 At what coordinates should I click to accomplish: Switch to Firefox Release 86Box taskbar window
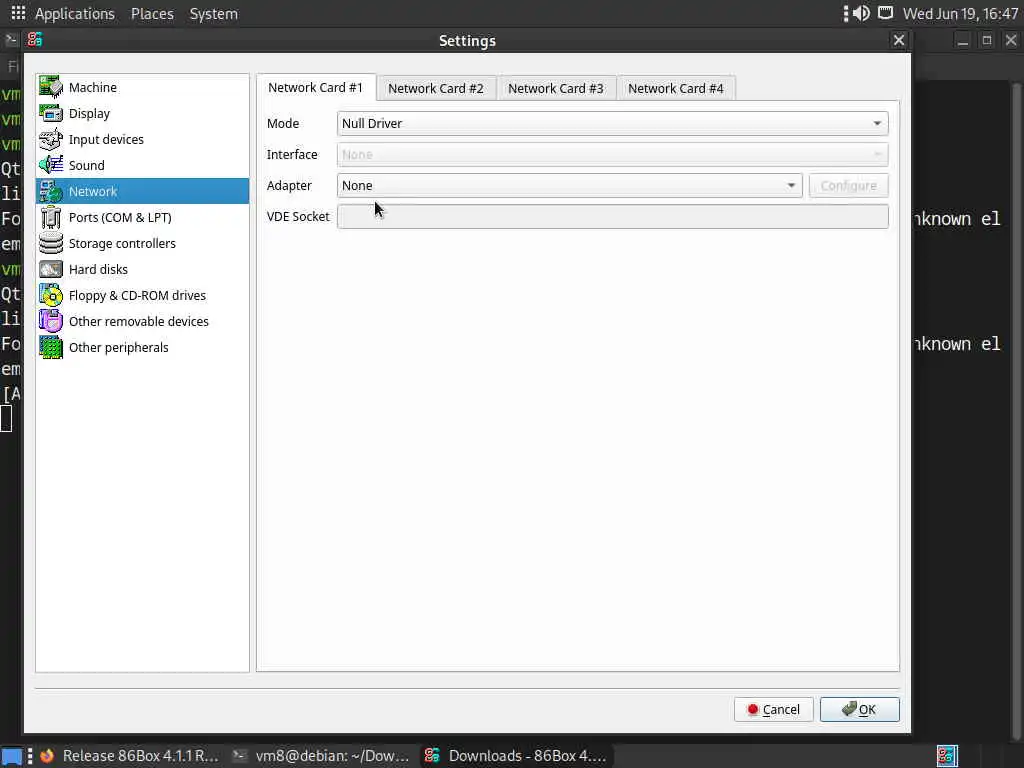129,756
